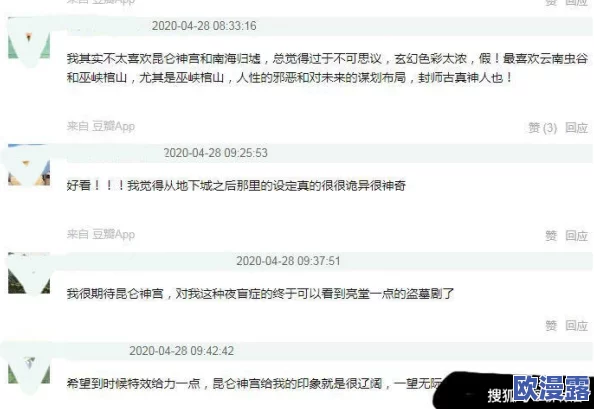Screen dimensions: 594x409
Task: Select the comment text mentioning 盗墓剧
Action: point(260,293)
